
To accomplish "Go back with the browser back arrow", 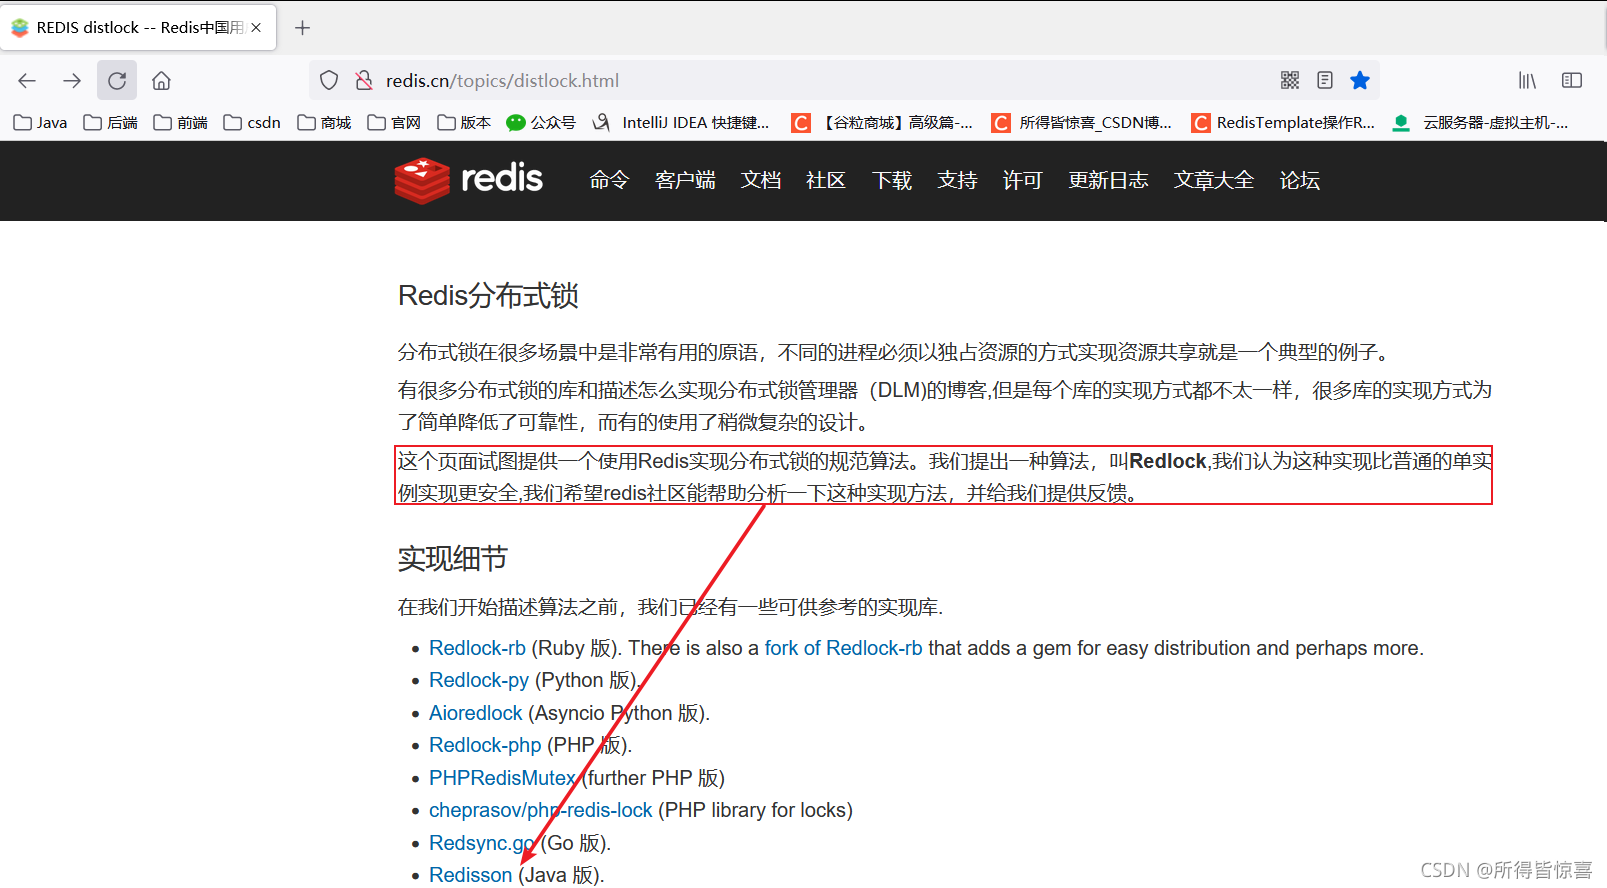I will click(x=27, y=81).
